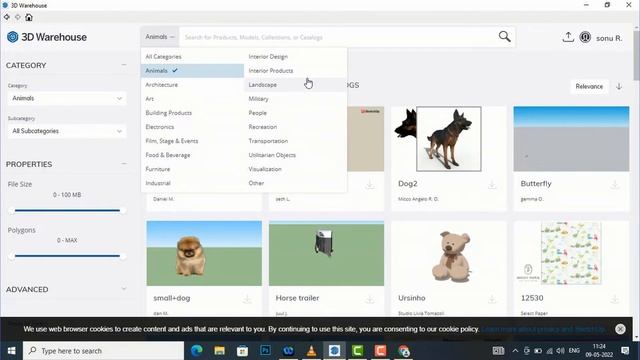Download the Horse trailer model
The width and height of the screenshot is (640, 360).
(370, 299)
